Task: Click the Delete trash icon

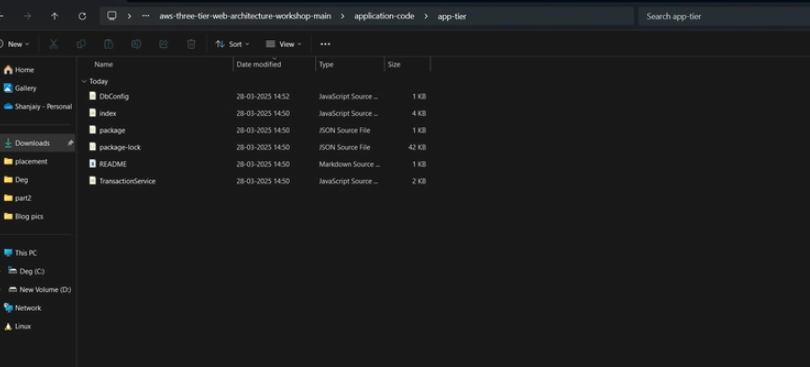Action: pyautogui.click(x=191, y=44)
